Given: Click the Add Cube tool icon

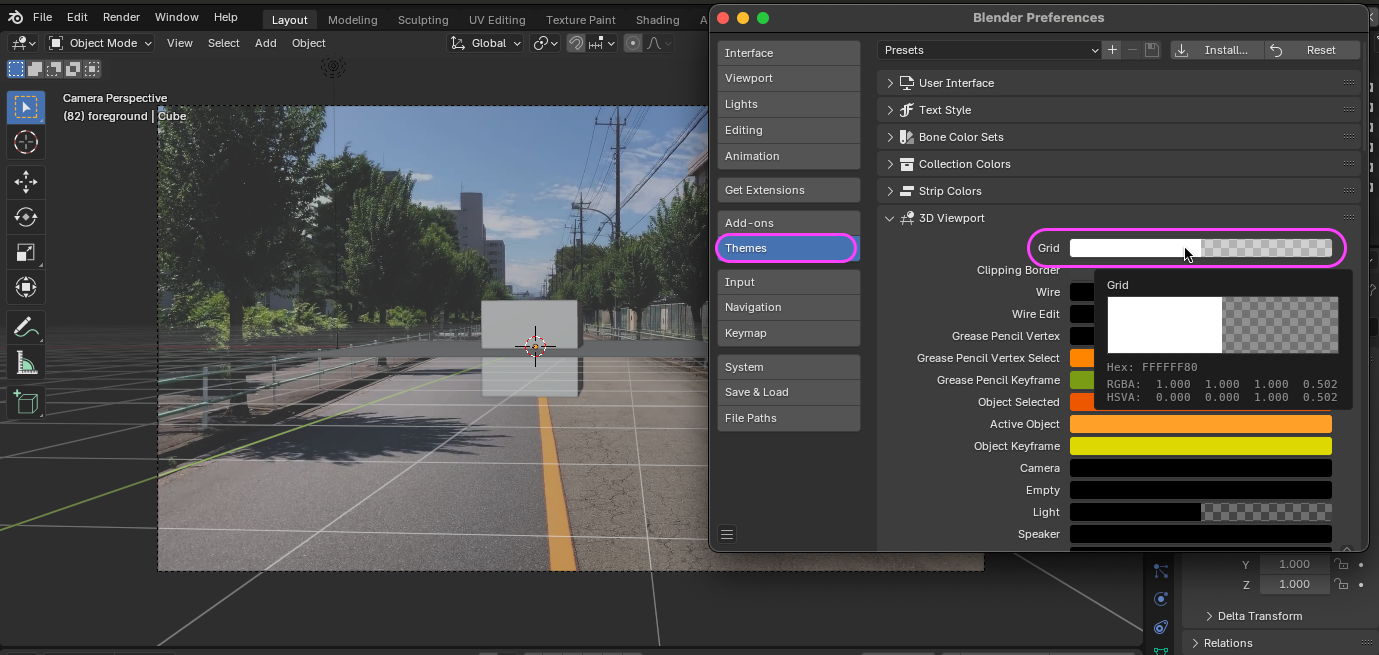Looking at the screenshot, I should tap(26, 402).
